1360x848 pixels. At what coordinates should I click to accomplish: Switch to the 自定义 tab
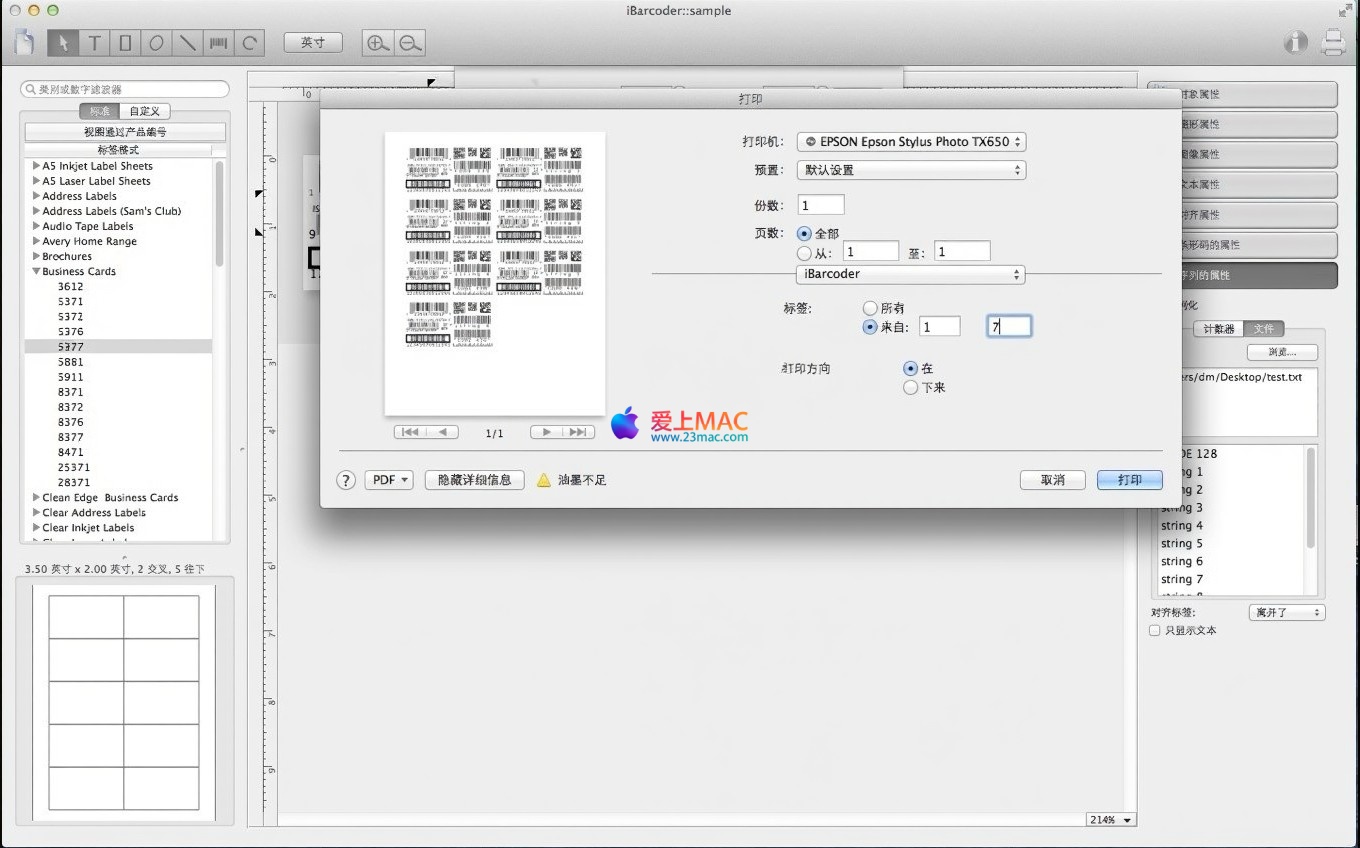144,111
